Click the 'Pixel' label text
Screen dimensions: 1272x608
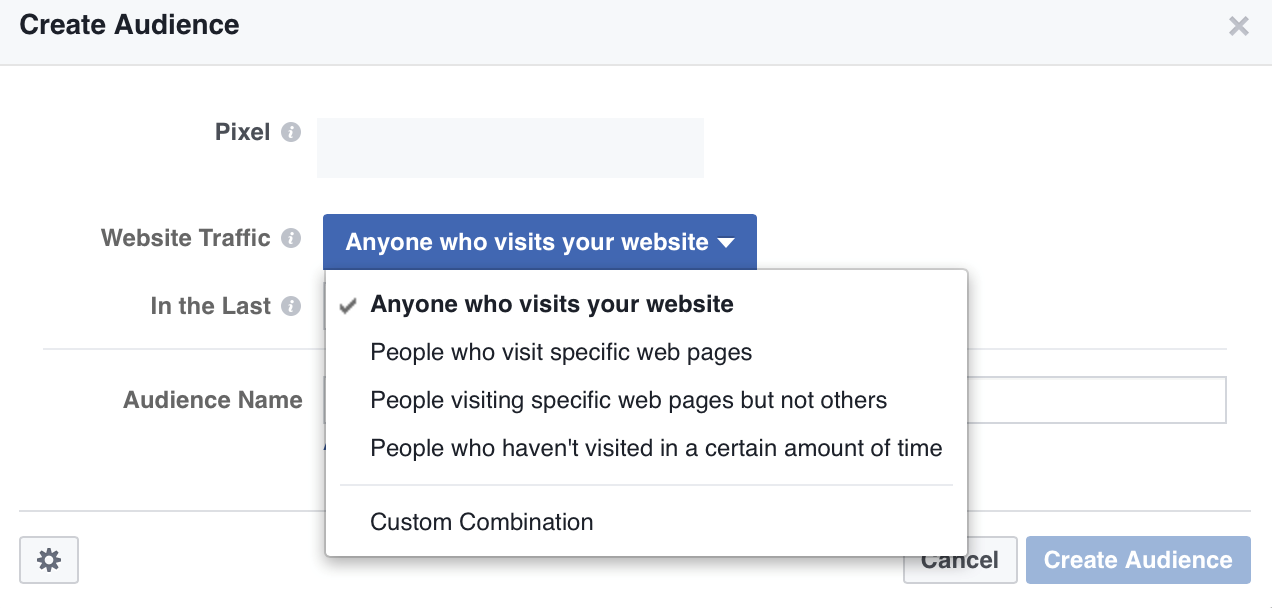coord(242,132)
